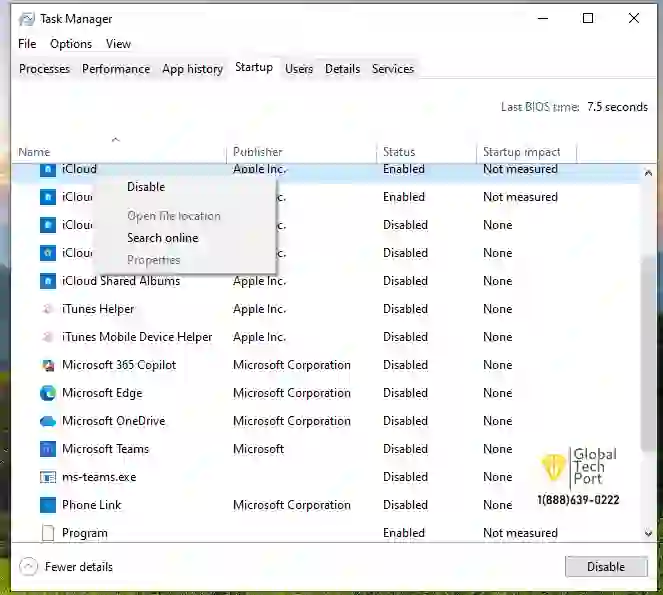The image size is (663, 595).
Task: Click the Program blank file icon
Action: pos(48,533)
